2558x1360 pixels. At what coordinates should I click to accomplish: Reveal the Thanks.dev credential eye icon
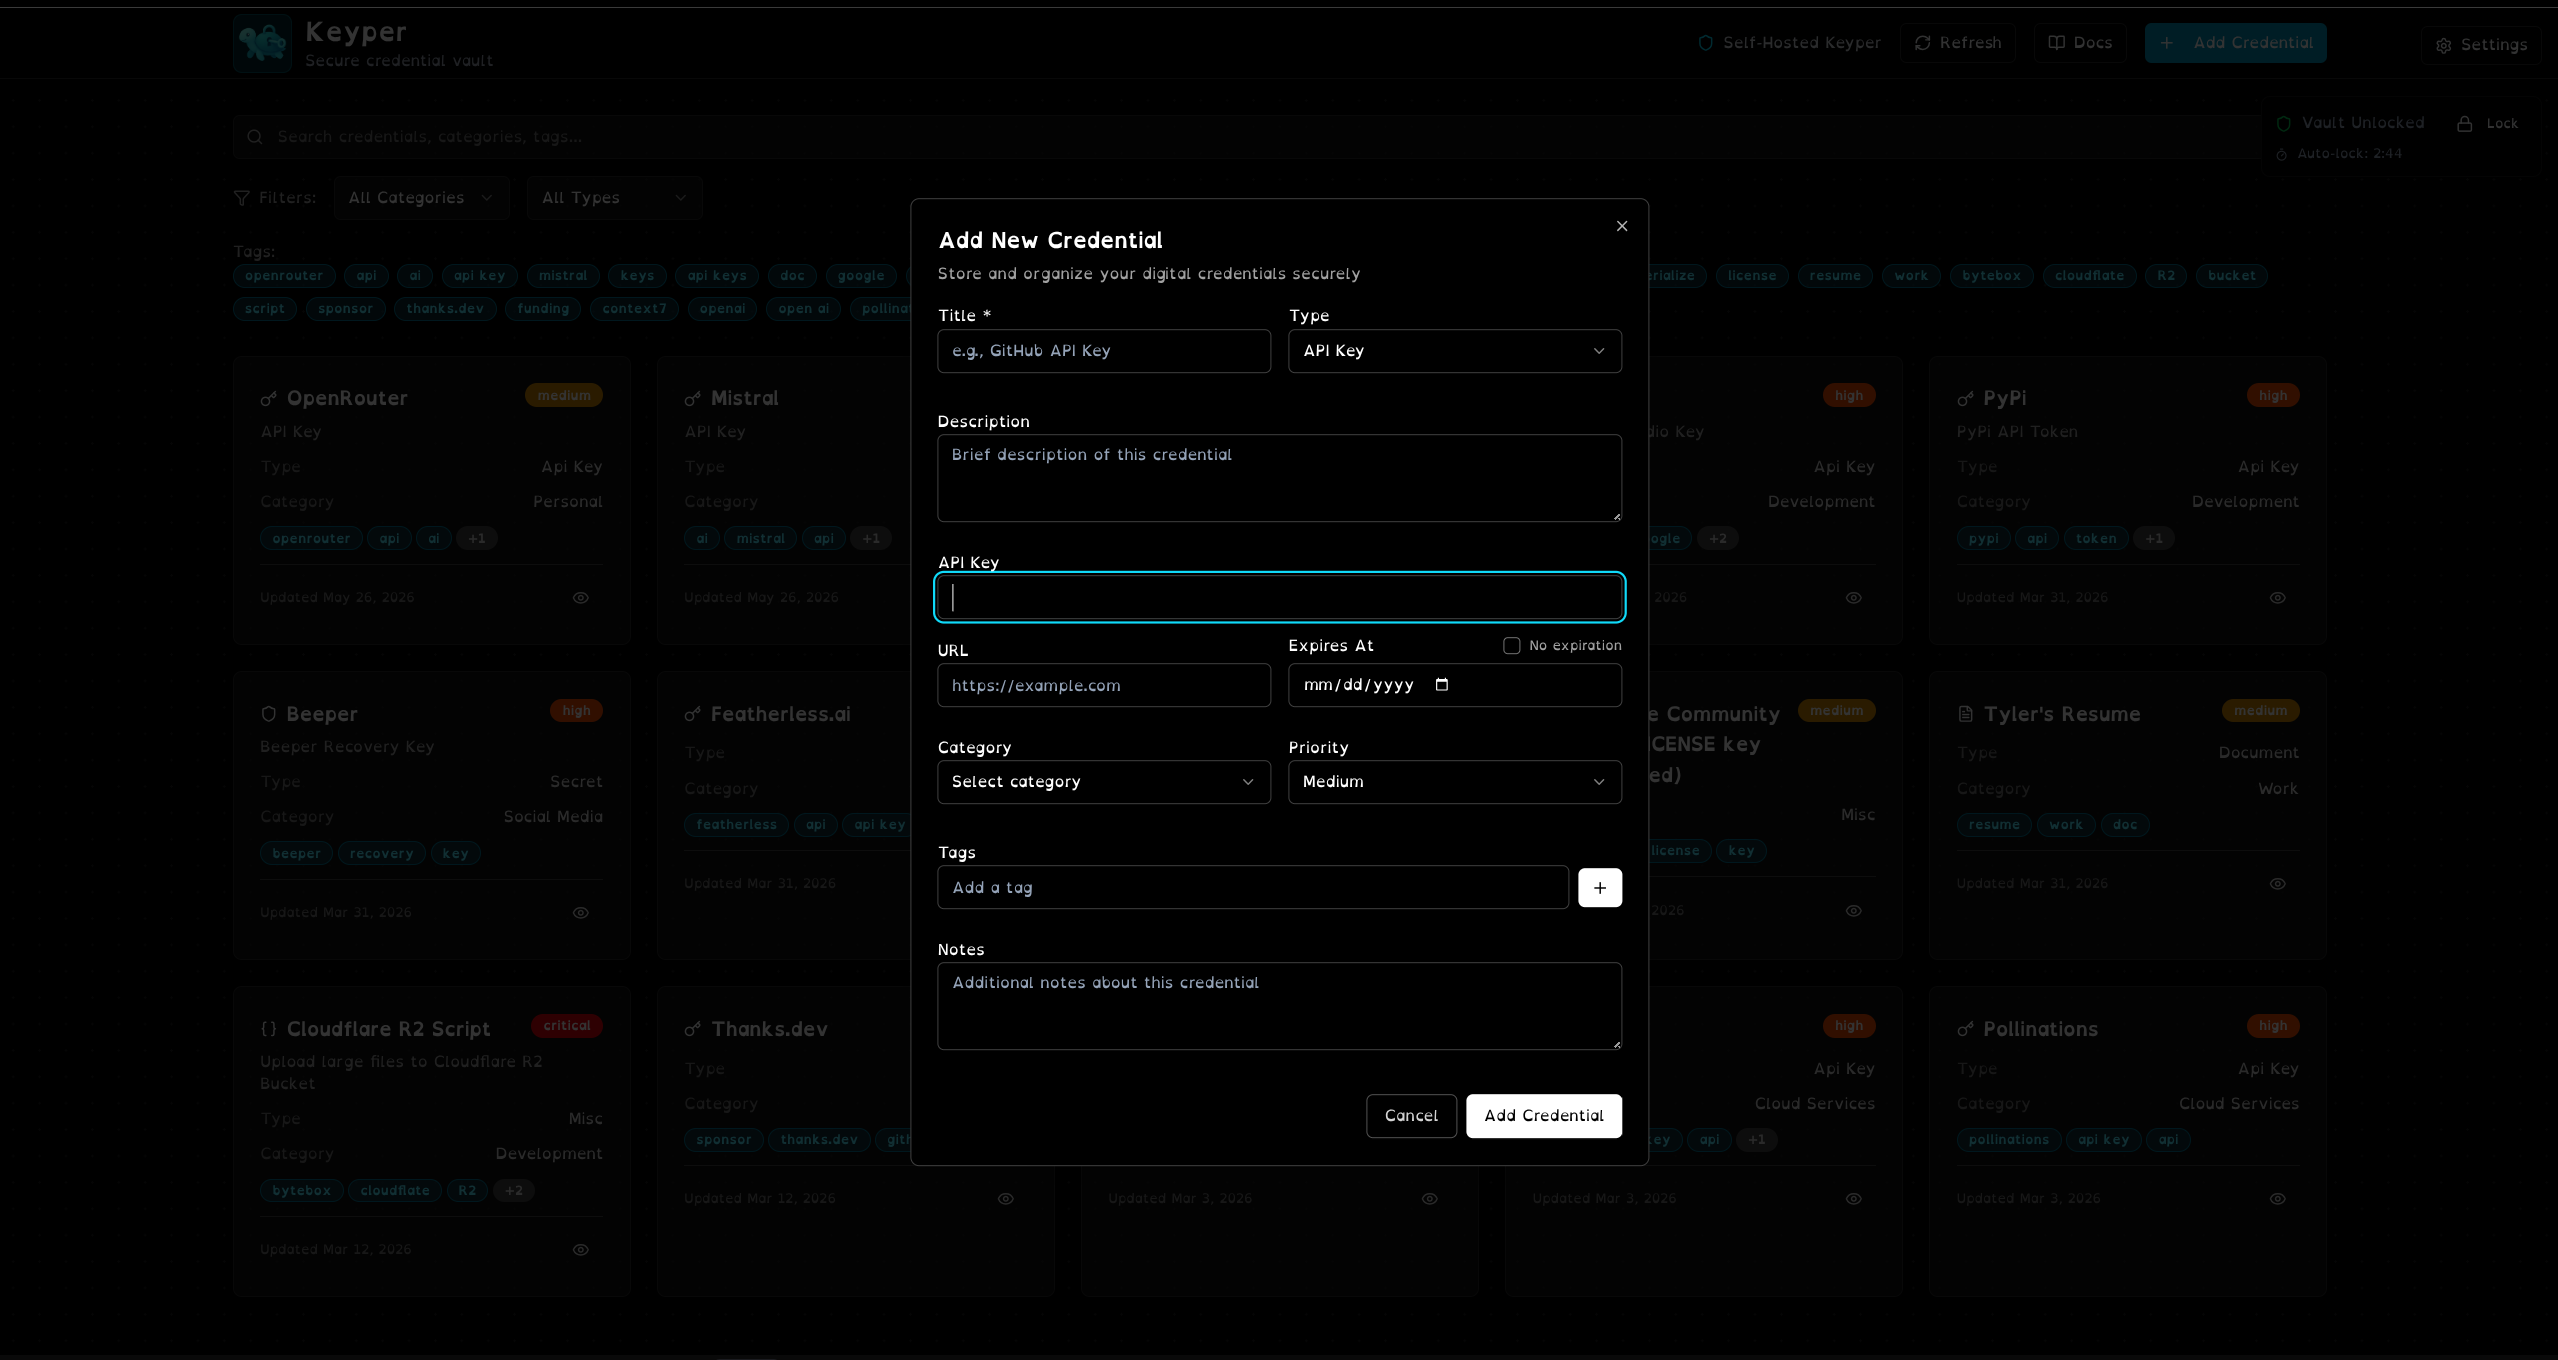1005,1199
